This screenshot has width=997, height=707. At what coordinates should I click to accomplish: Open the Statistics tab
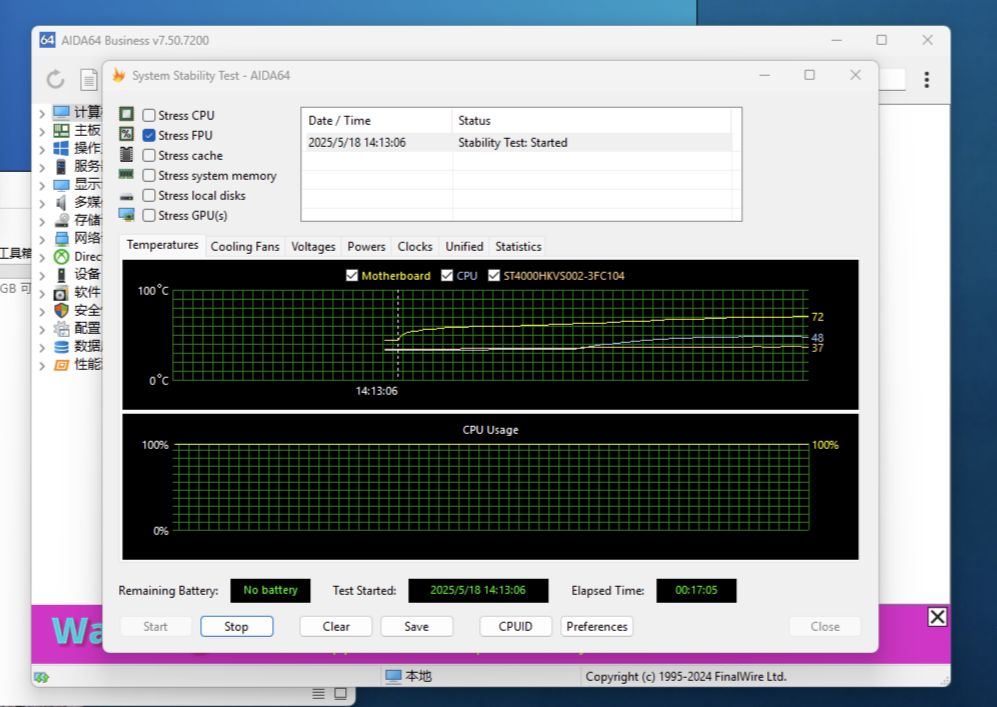click(518, 247)
